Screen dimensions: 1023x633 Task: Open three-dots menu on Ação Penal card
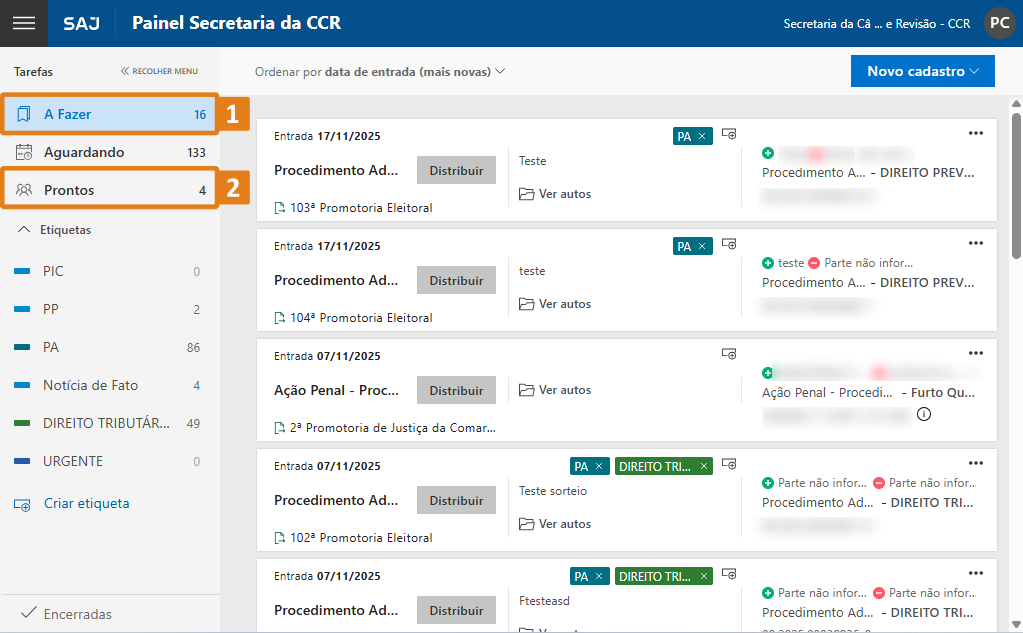(976, 353)
